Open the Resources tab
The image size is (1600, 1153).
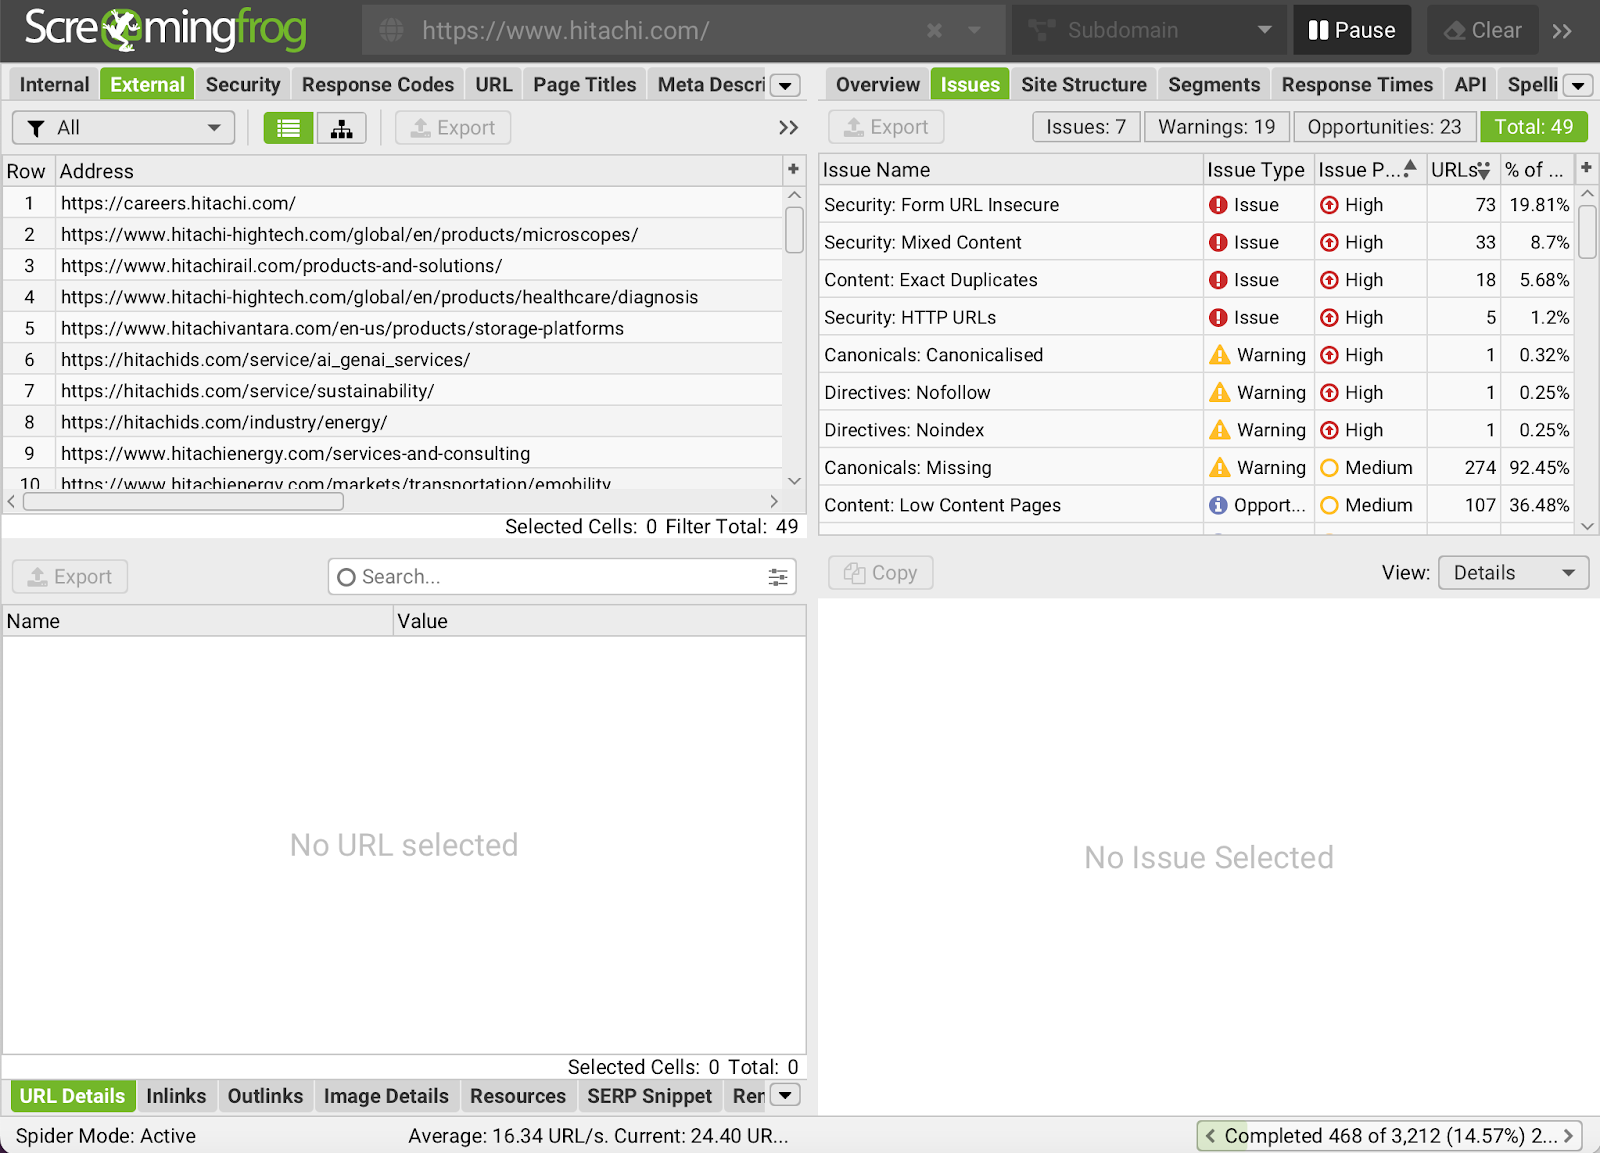518,1096
